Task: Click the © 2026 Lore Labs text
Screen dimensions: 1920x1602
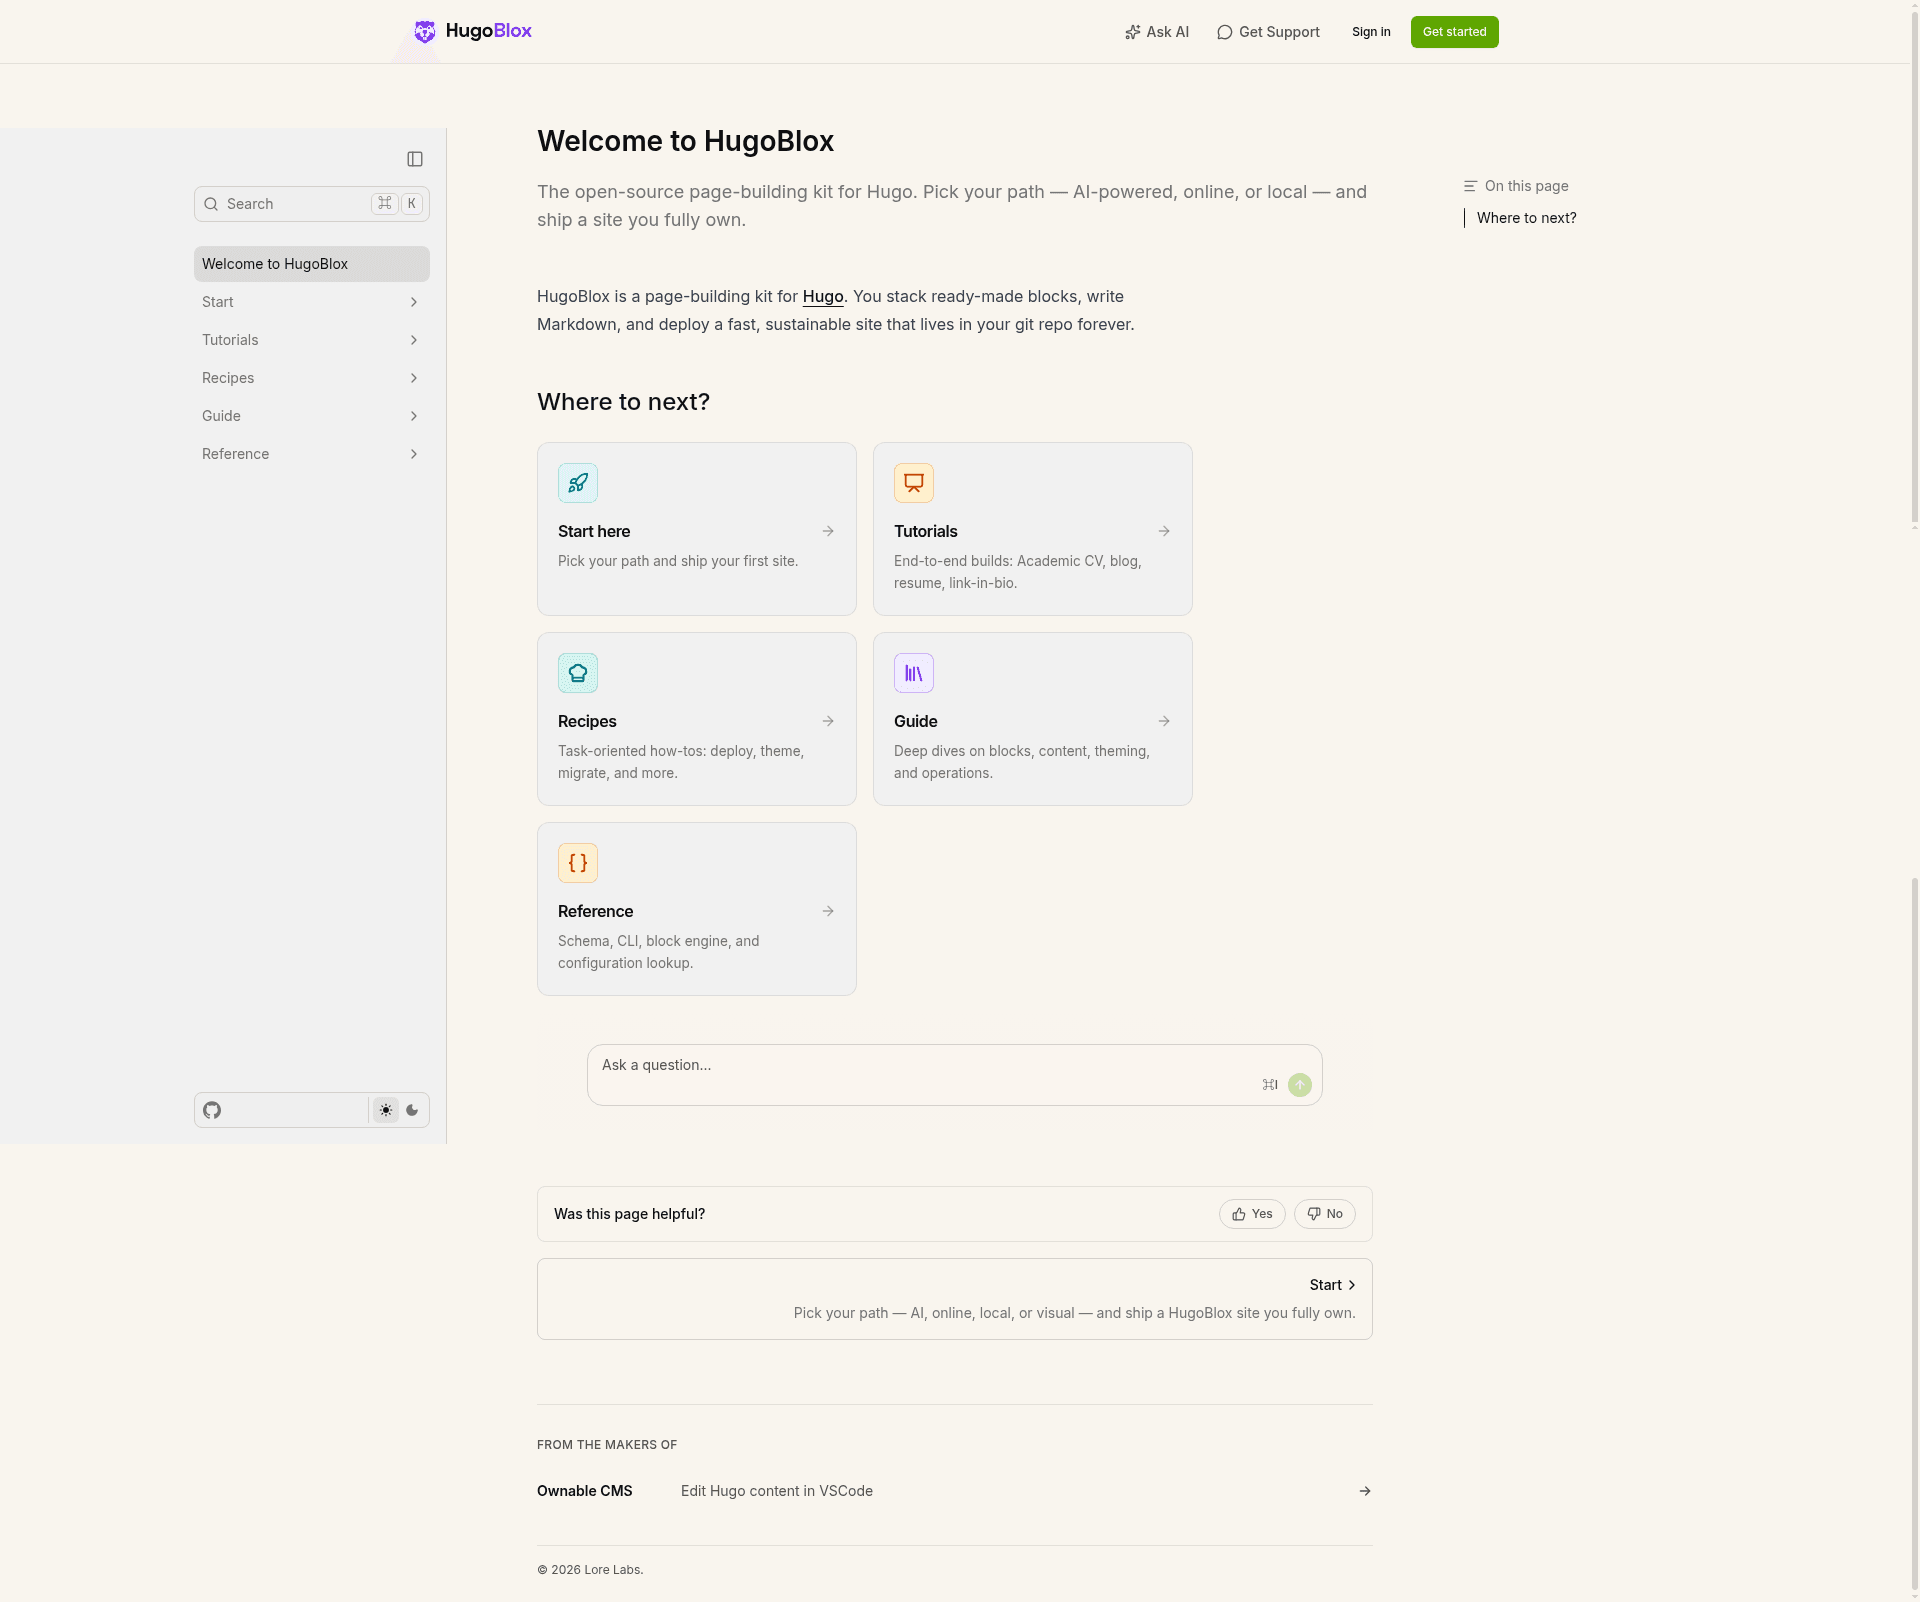Action: (x=590, y=1570)
